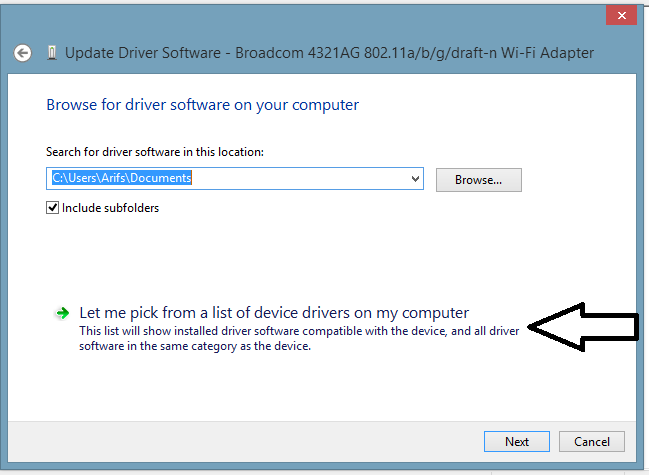Toggle the Include subfolders checkbox

pos(52,208)
